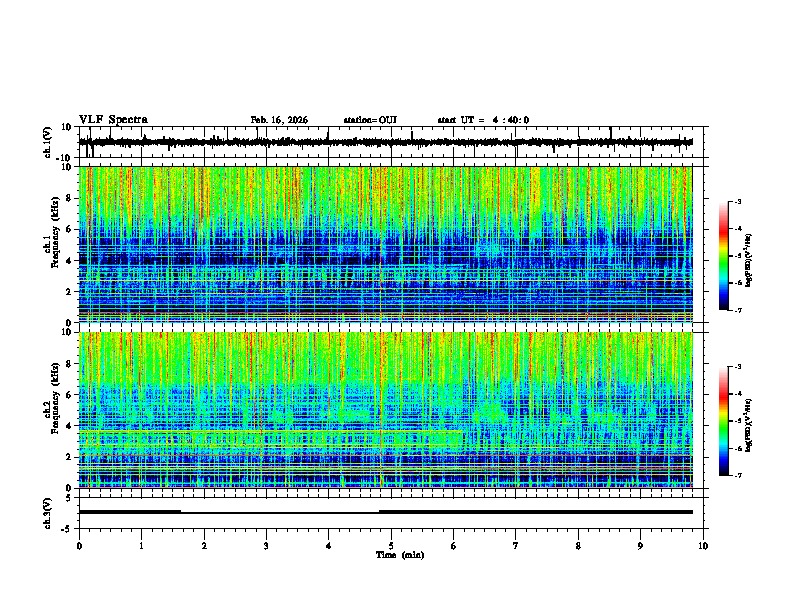Click the '8' kHz tick on ch.1 spectrogram
The height and width of the screenshot is (612, 792).
70,198
